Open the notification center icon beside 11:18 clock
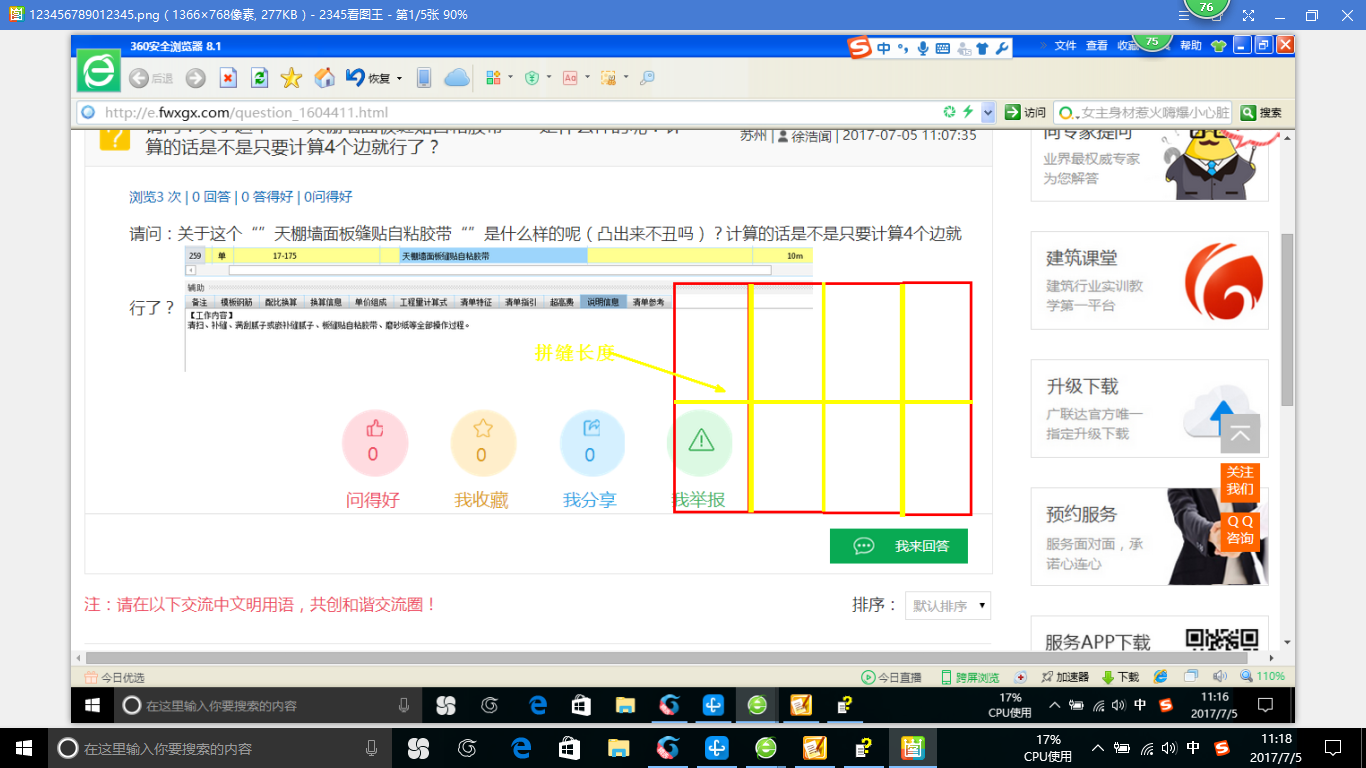The height and width of the screenshot is (768, 1366). click(1332, 748)
